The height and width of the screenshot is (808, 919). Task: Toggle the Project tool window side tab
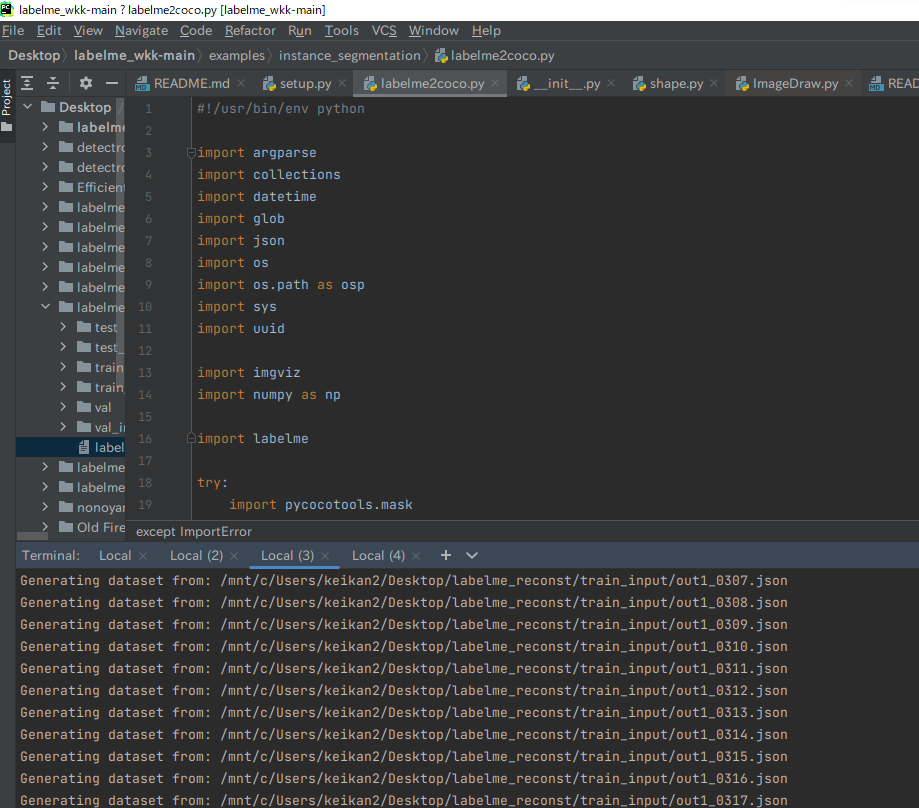click(7, 97)
